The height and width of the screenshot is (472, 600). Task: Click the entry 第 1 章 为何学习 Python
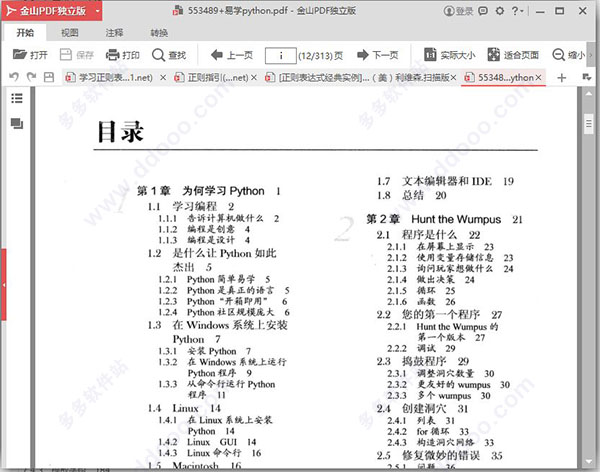click(x=209, y=191)
